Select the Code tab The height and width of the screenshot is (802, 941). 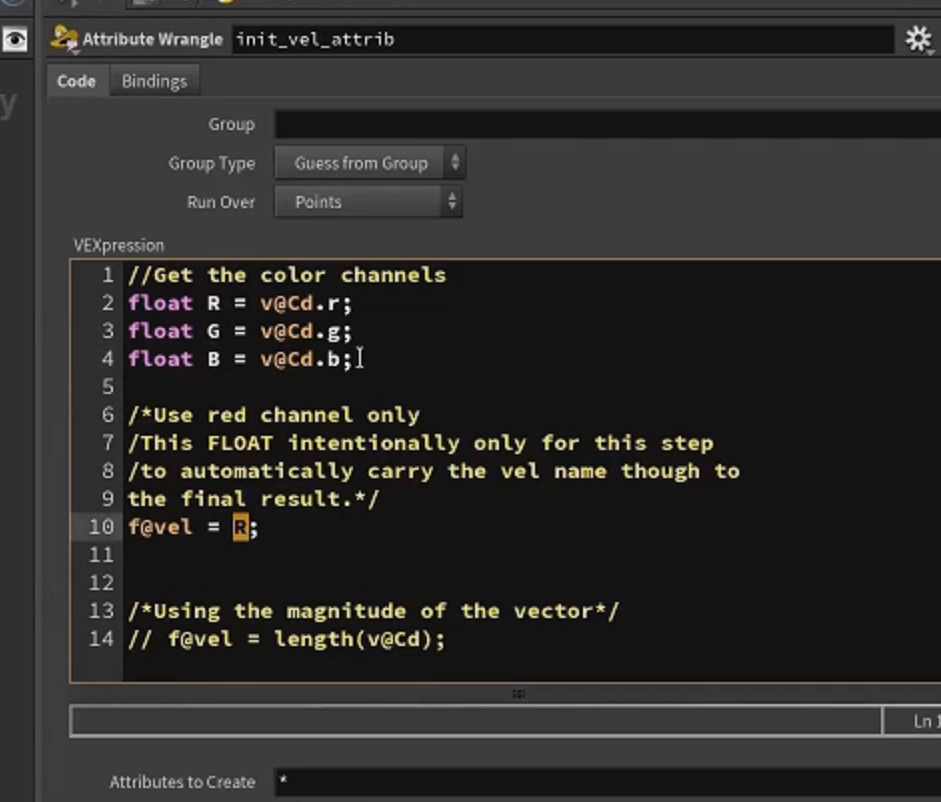[x=76, y=81]
